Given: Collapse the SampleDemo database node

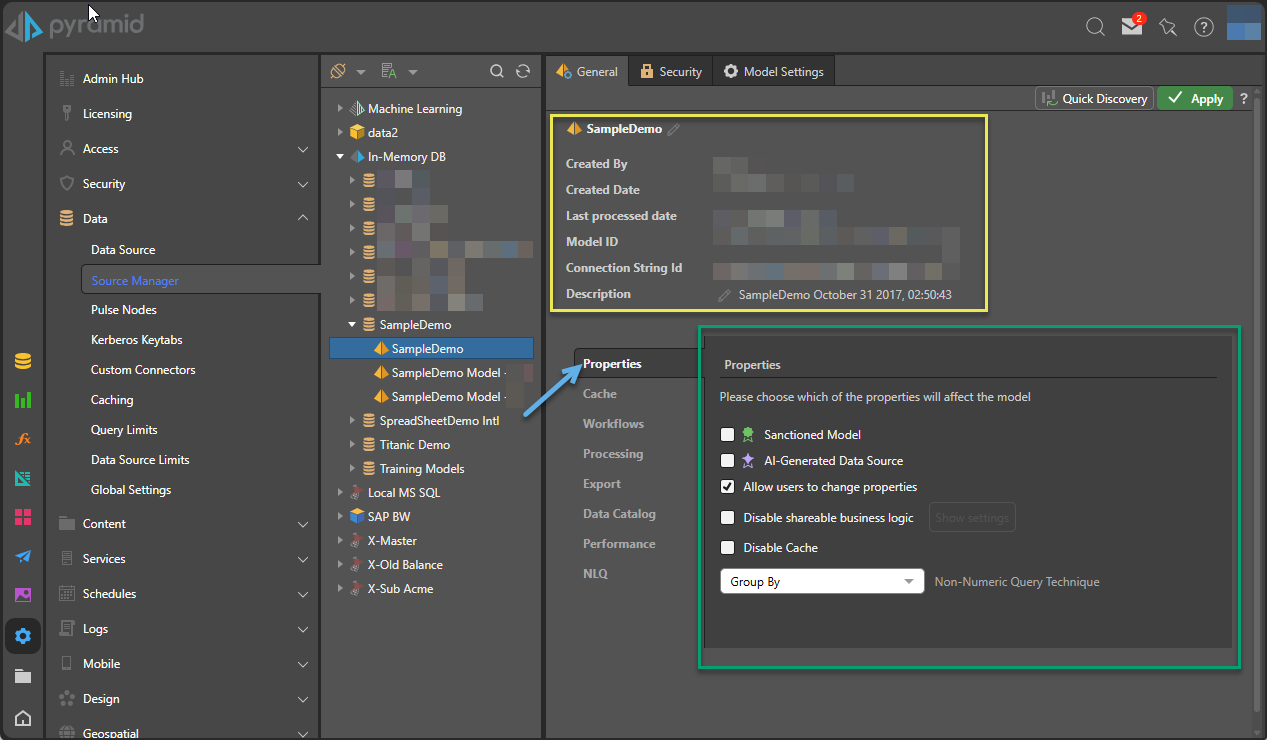Looking at the screenshot, I should click(x=352, y=325).
